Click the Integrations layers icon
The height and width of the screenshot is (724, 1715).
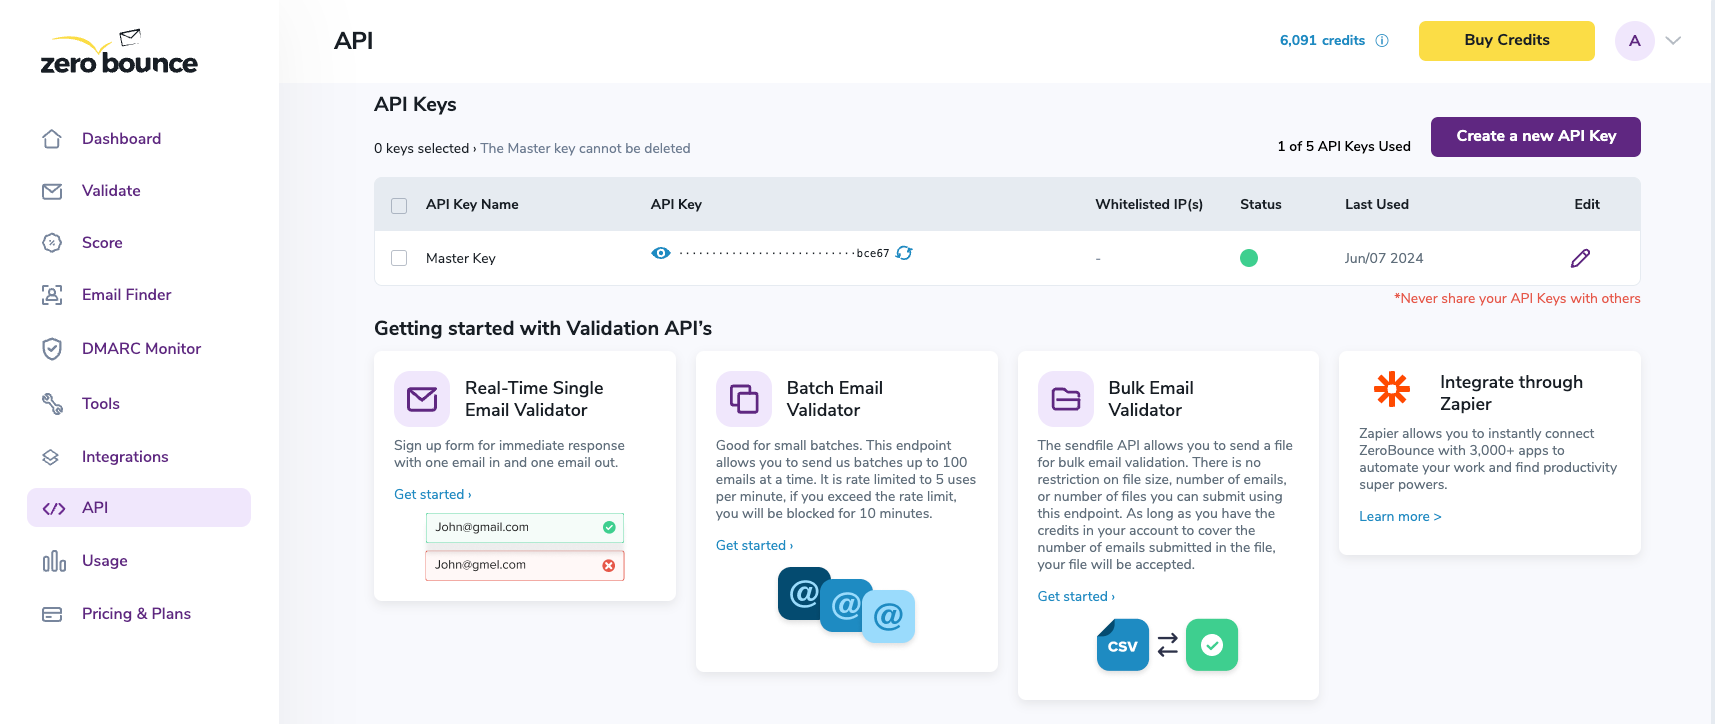[x=51, y=457]
